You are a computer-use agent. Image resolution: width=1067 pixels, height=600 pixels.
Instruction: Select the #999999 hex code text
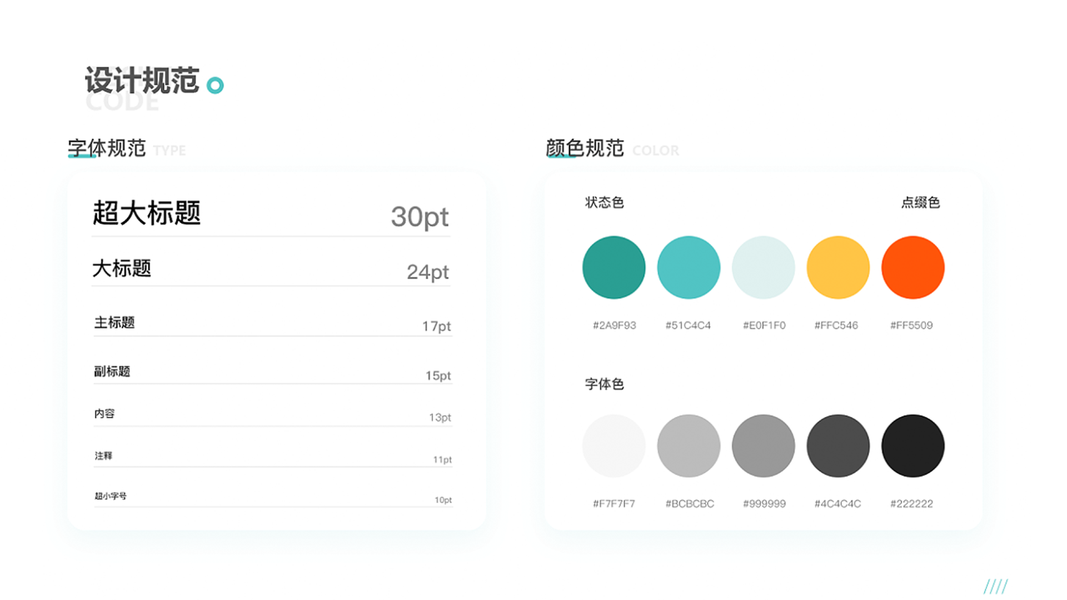pyautogui.click(x=764, y=503)
